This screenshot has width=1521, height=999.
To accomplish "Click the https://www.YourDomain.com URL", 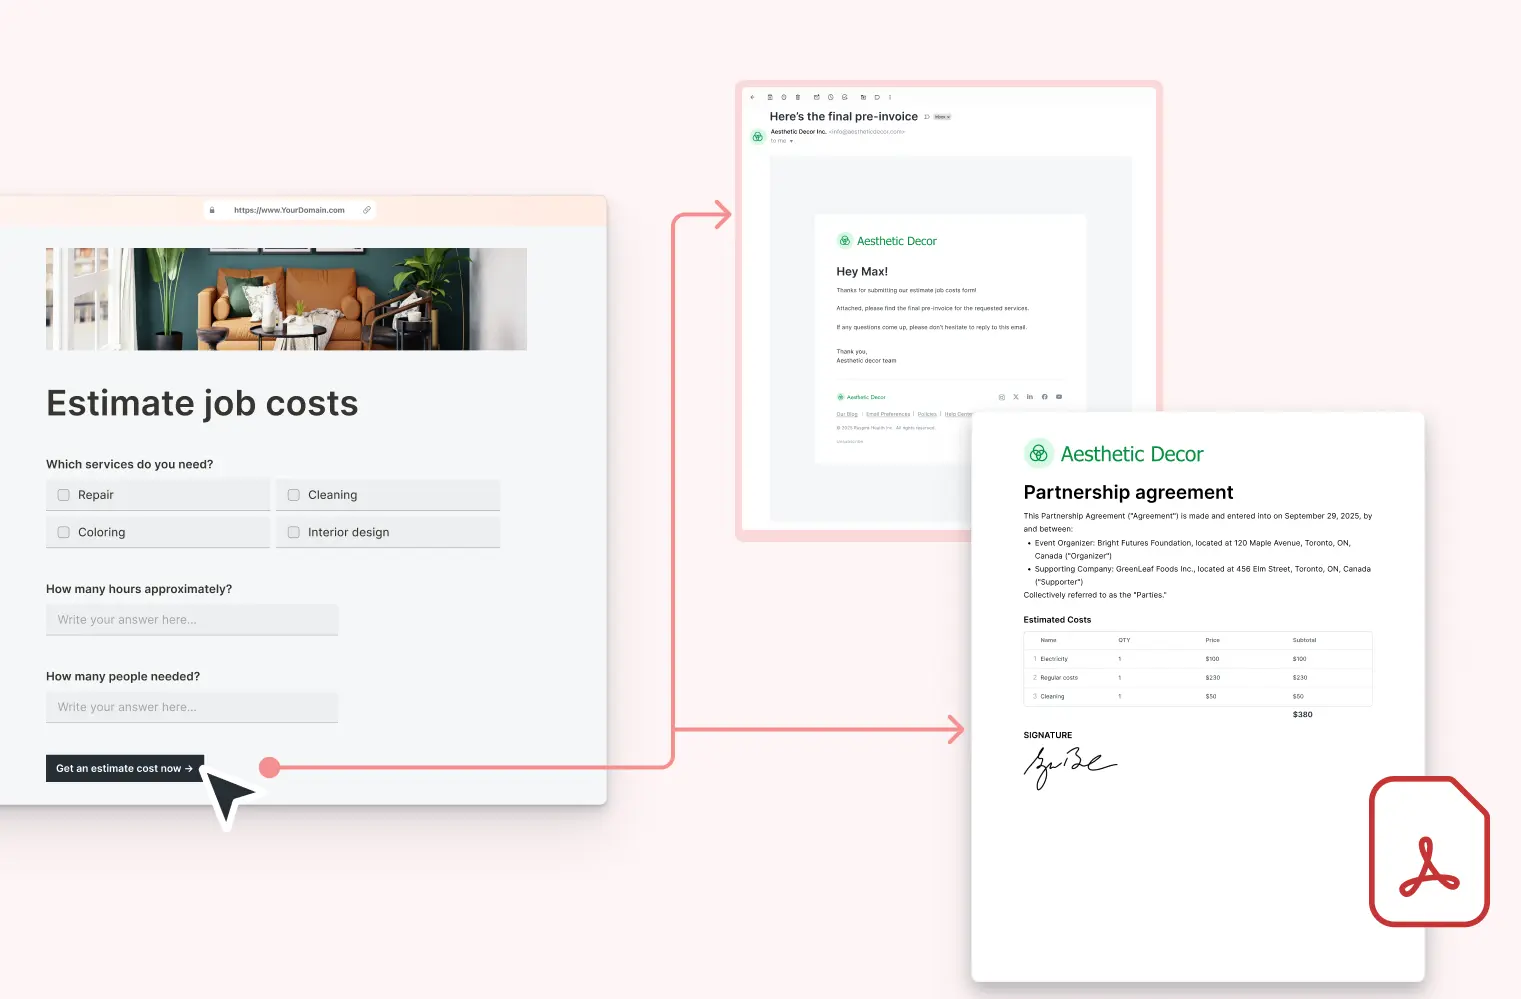I will coord(289,210).
